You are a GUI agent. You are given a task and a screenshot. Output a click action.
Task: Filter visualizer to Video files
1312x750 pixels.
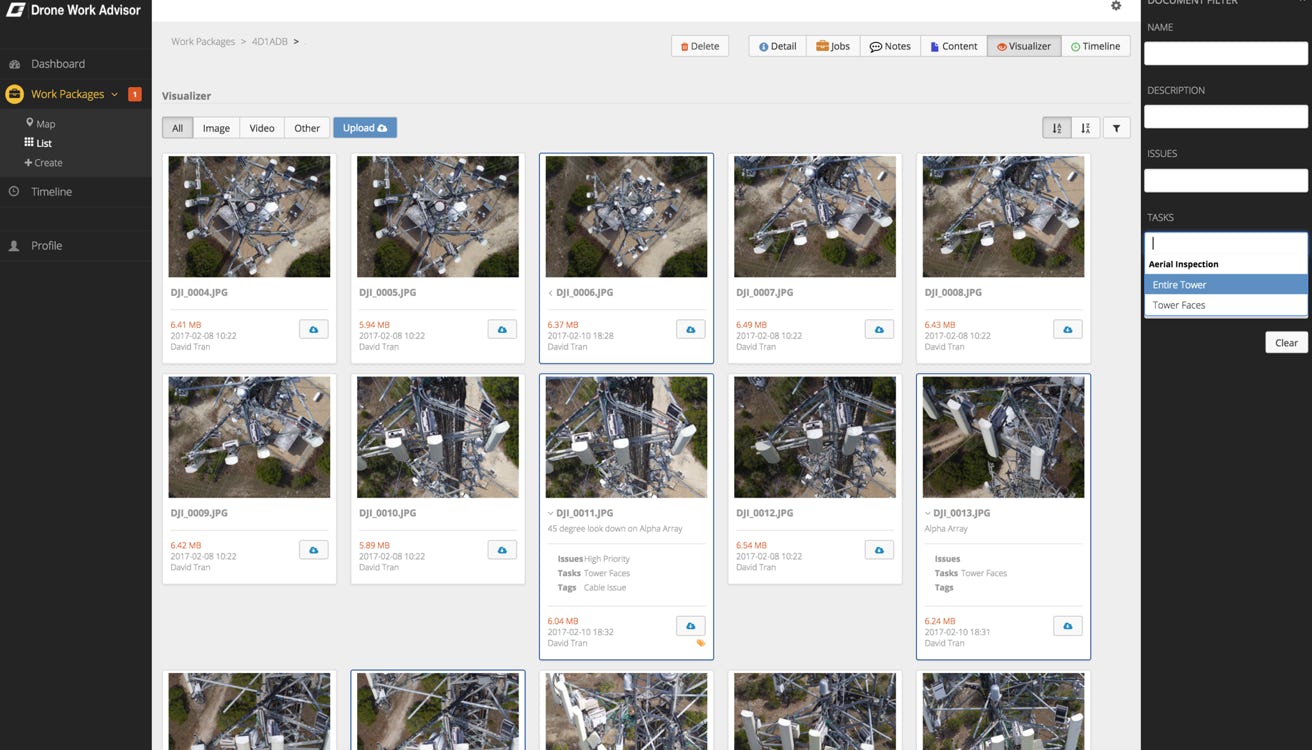(x=262, y=128)
